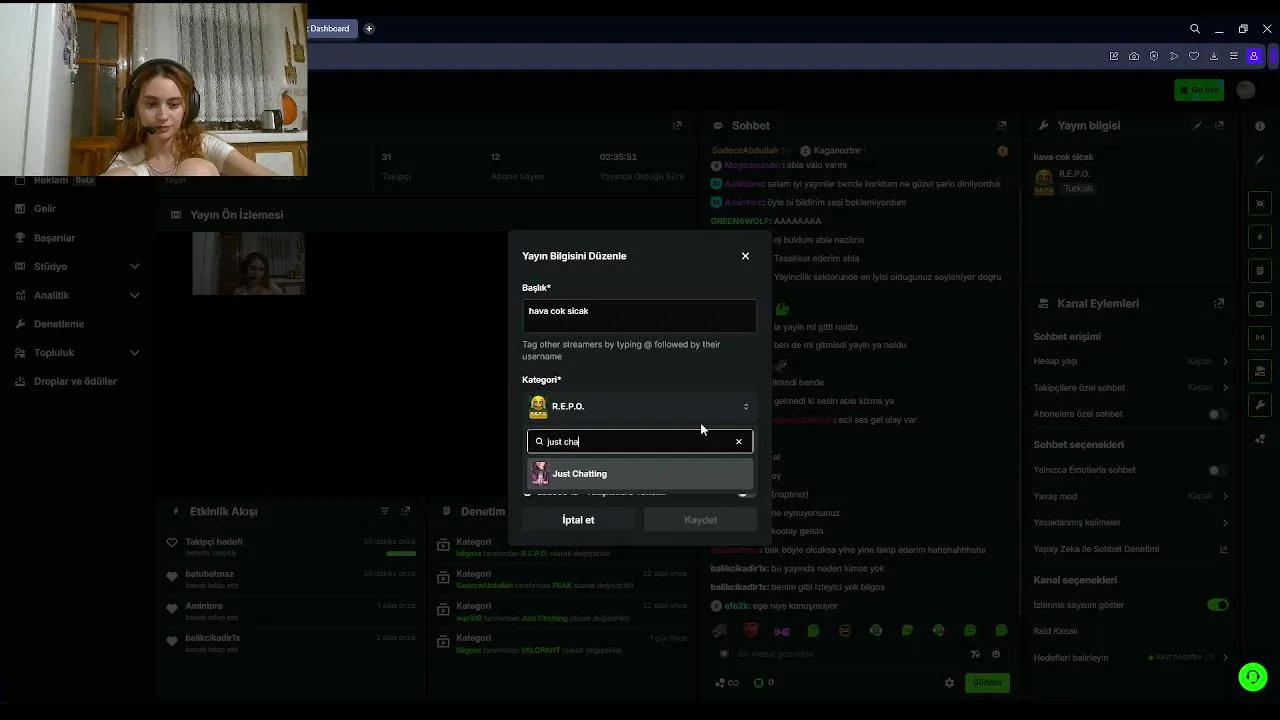Click the Amintore follow activity entry
Image resolution: width=1280 pixels, height=720 pixels.
pos(291,611)
